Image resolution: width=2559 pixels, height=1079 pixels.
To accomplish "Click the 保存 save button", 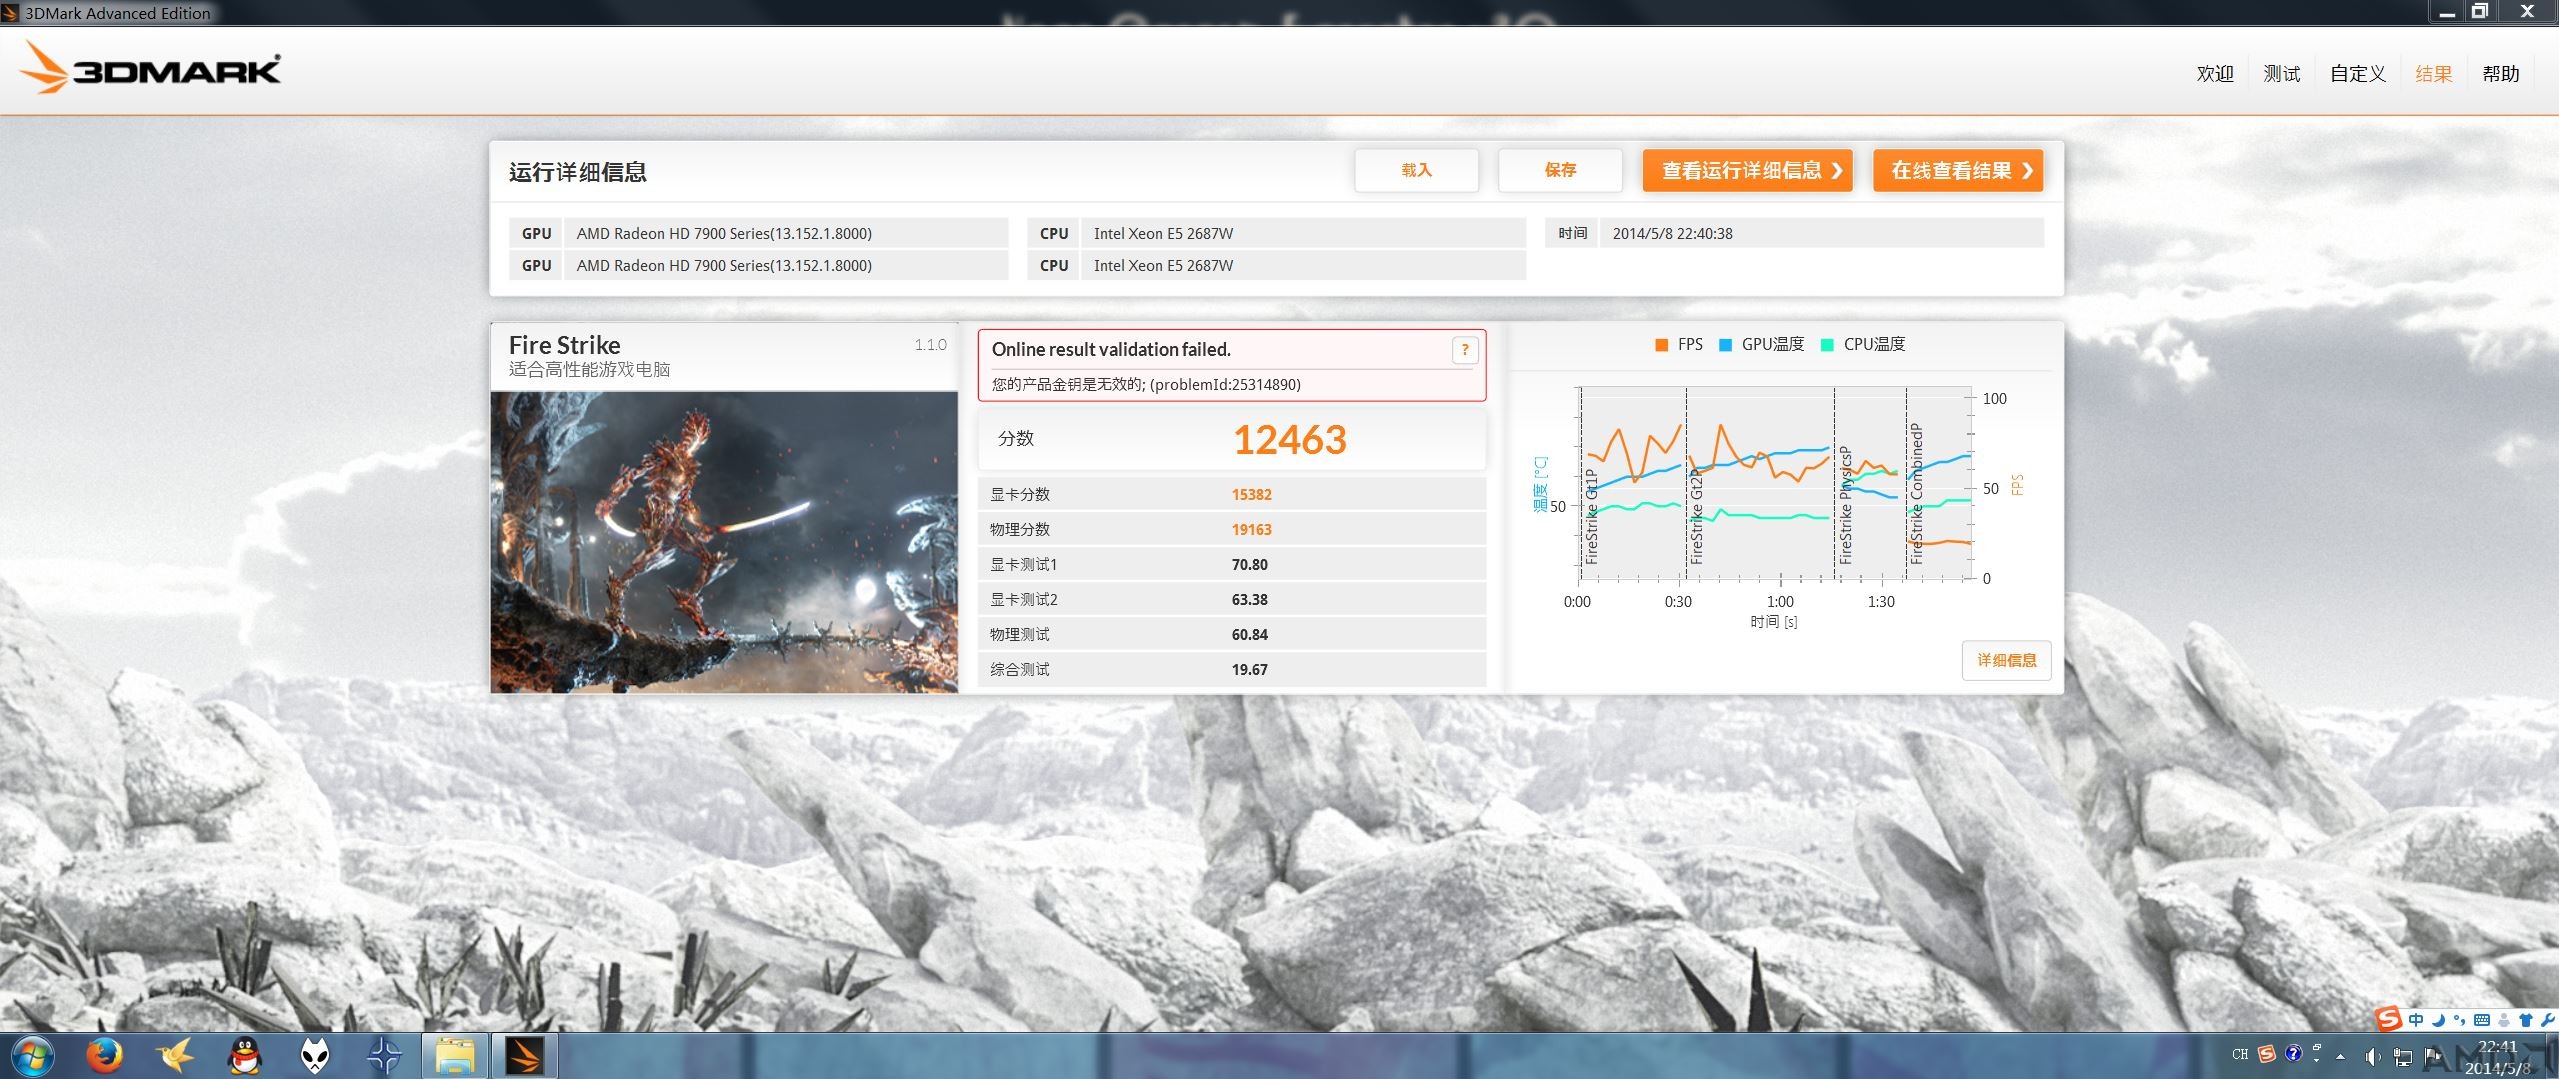I will [x=1560, y=170].
